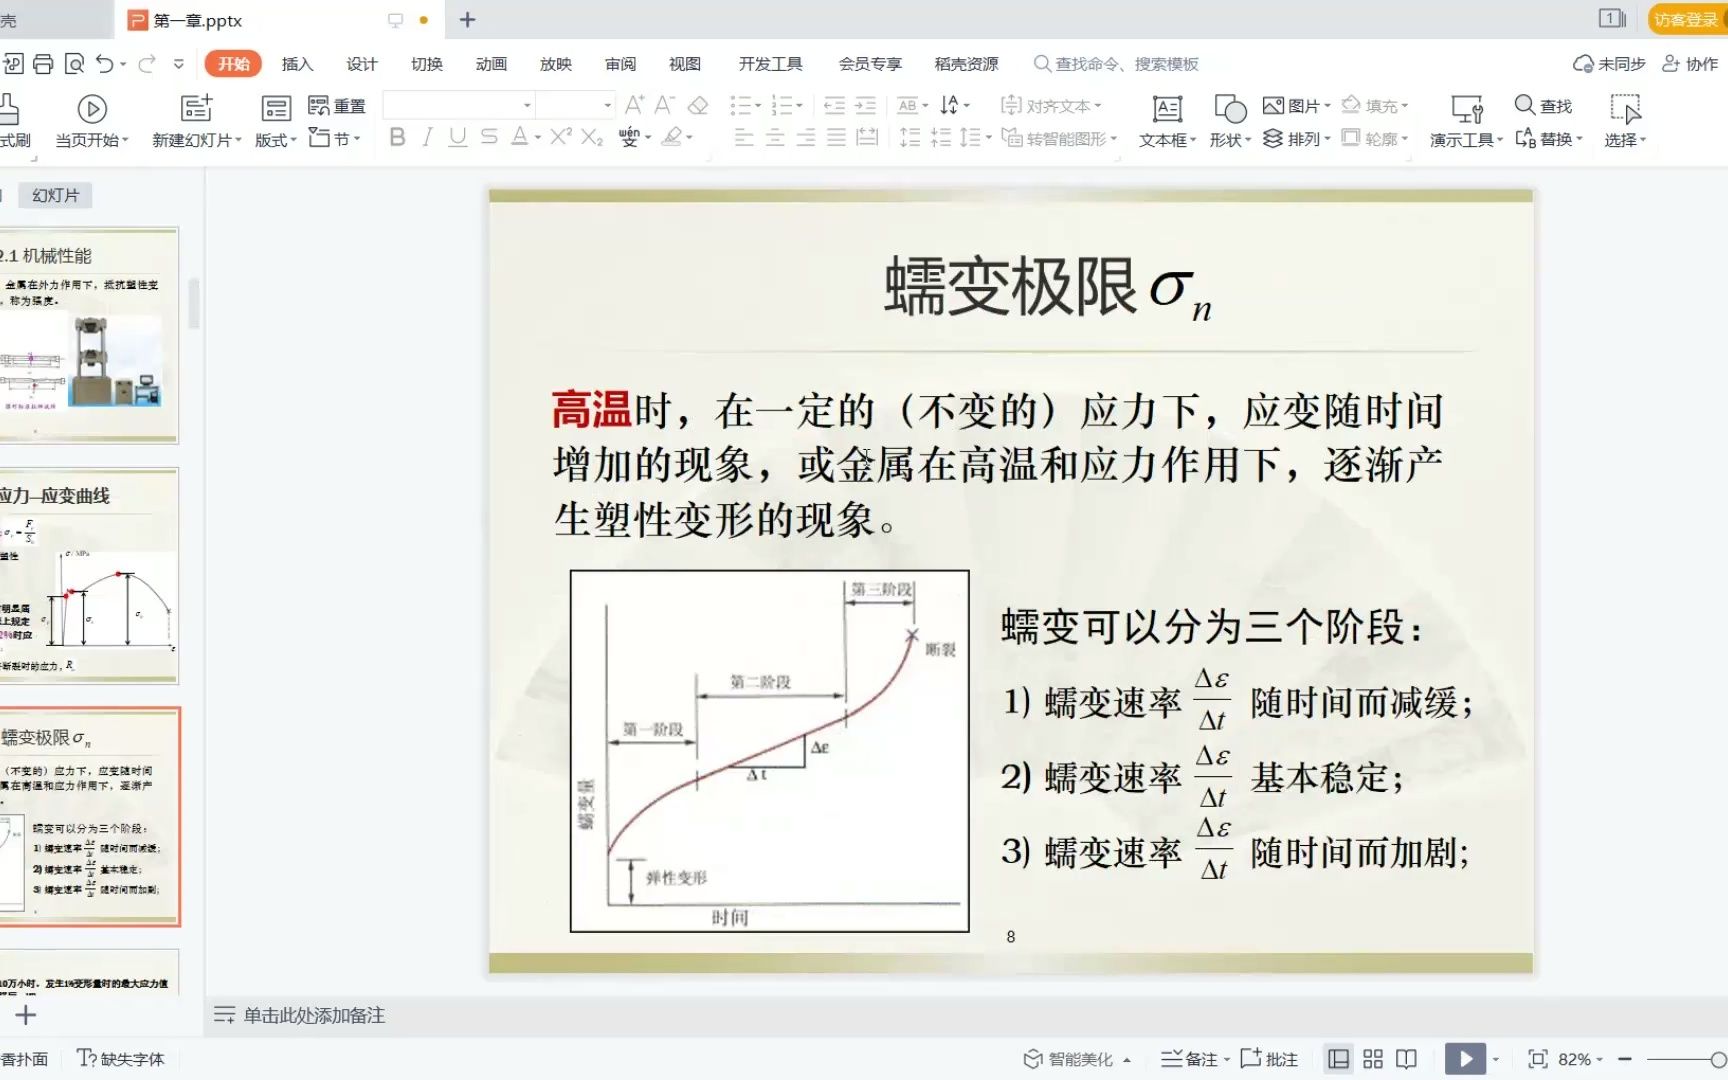This screenshot has height=1080, width=1728.
Task: Increase font size icon
Action: (634, 104)
